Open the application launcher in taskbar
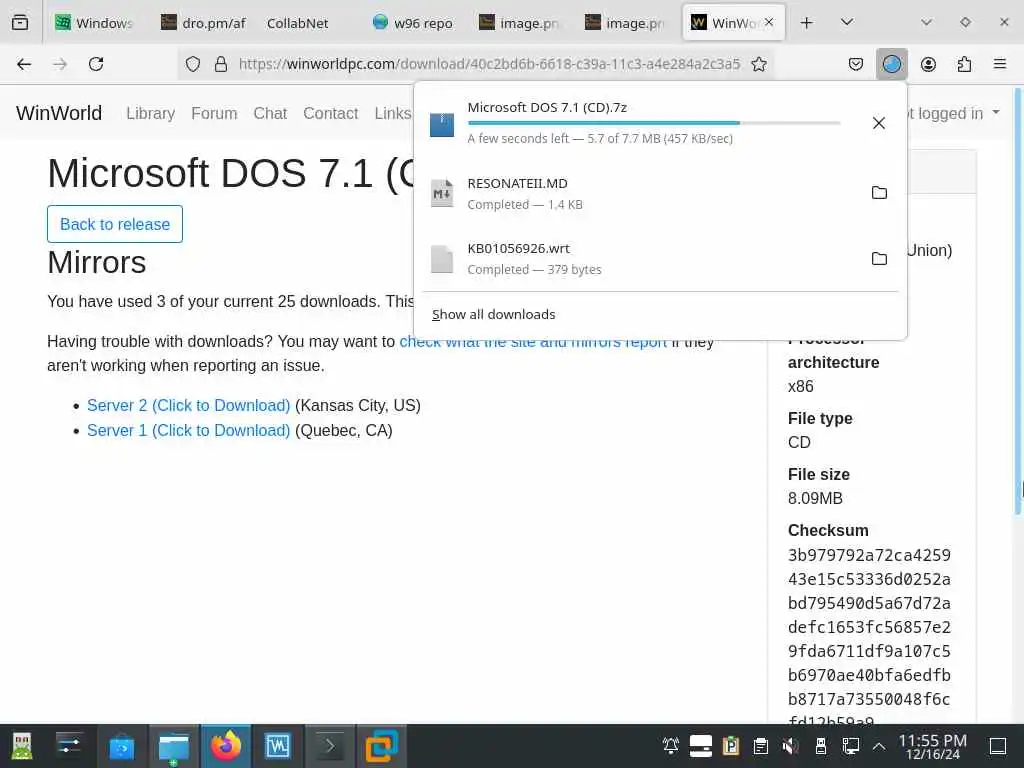The image size is (1024, 768). [22, 746]
